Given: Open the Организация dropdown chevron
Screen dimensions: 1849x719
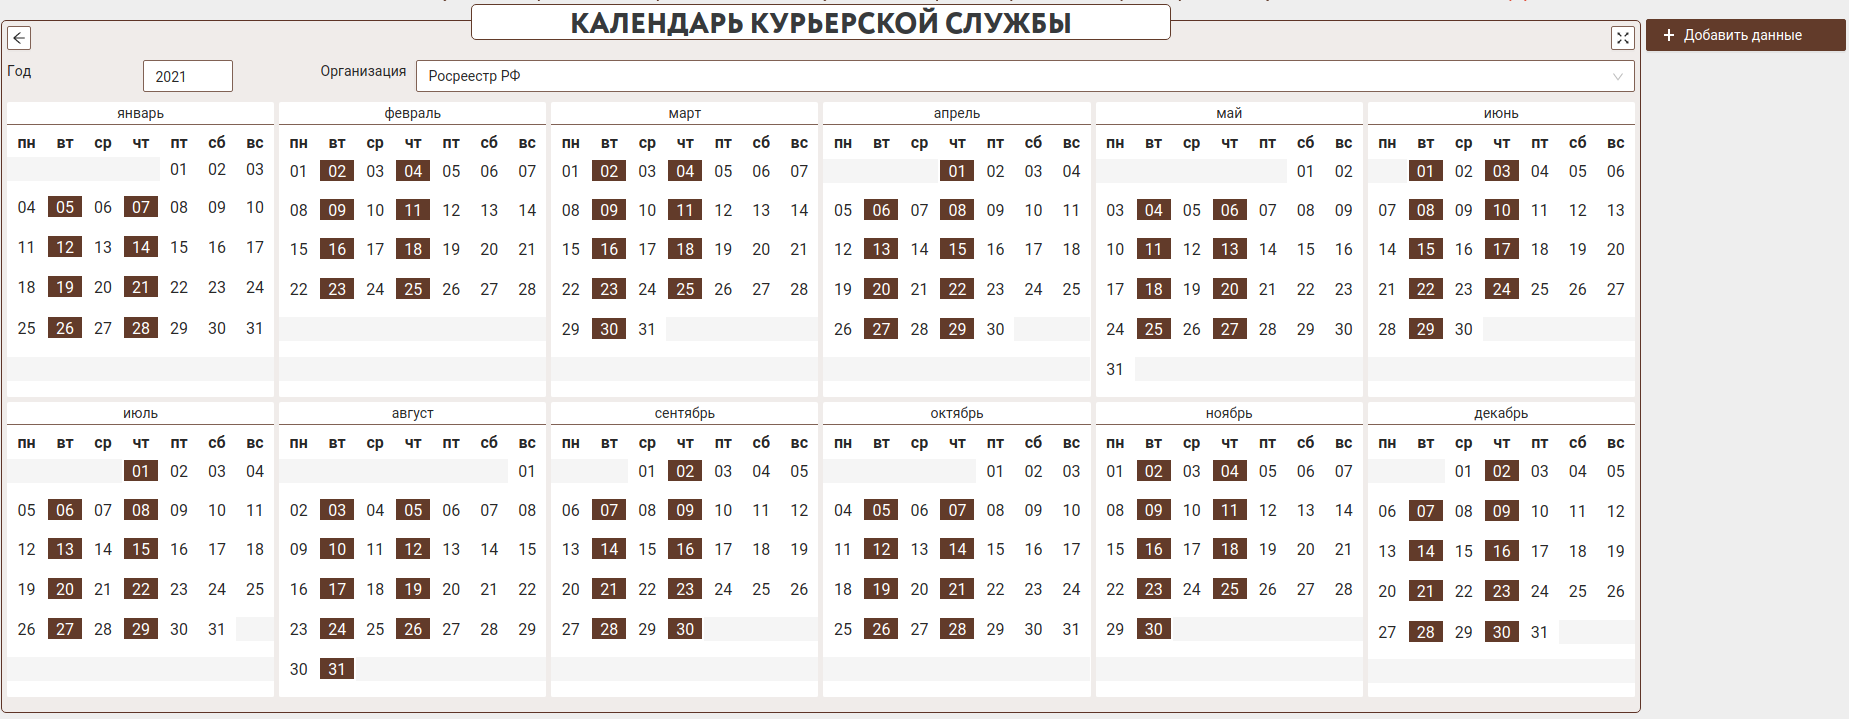Looking at the screenshot, I should coord(1617,76).
